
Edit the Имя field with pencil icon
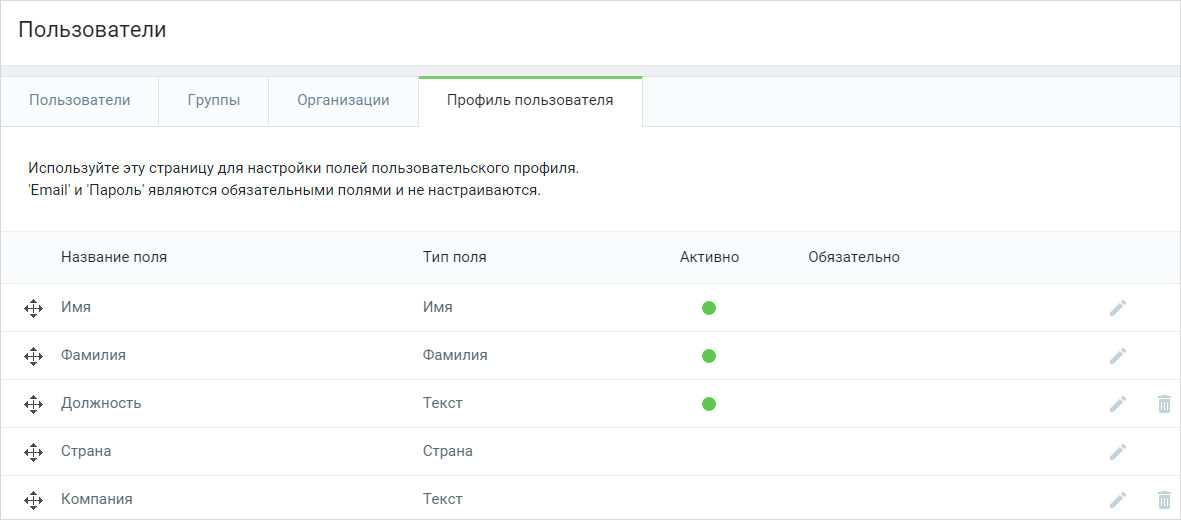1118,307
